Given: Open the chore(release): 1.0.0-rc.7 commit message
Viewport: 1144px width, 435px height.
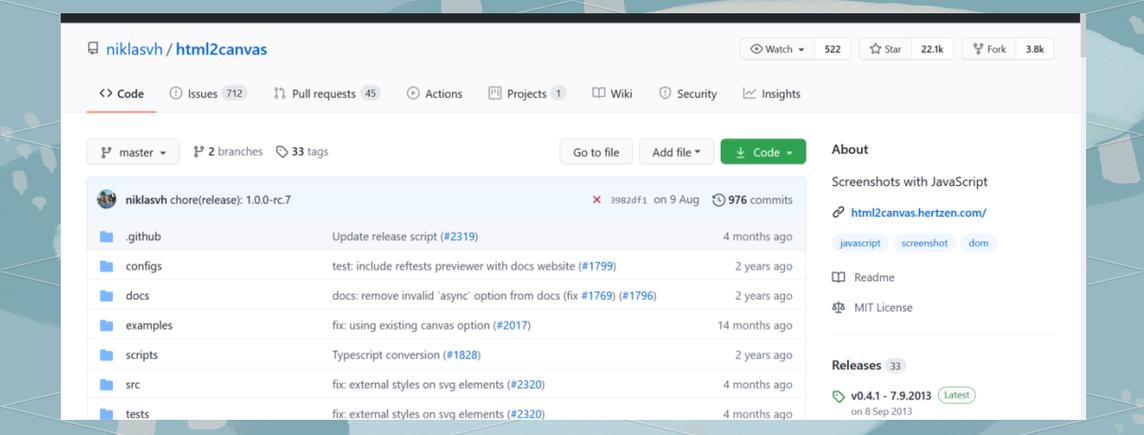Looking at the screenshot, I should [x=231, y=199].
